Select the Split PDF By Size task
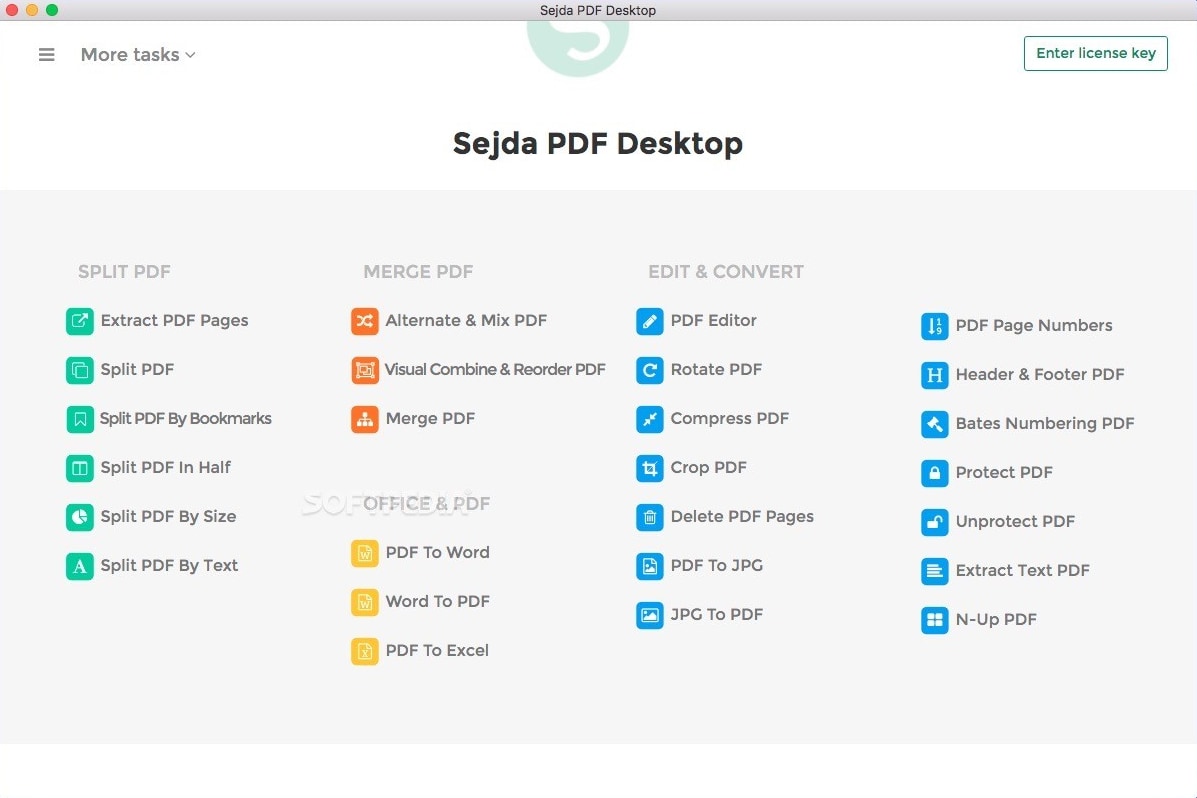Image resolution: width=1197 pixels, height=798 pixels. coord(168,517)
